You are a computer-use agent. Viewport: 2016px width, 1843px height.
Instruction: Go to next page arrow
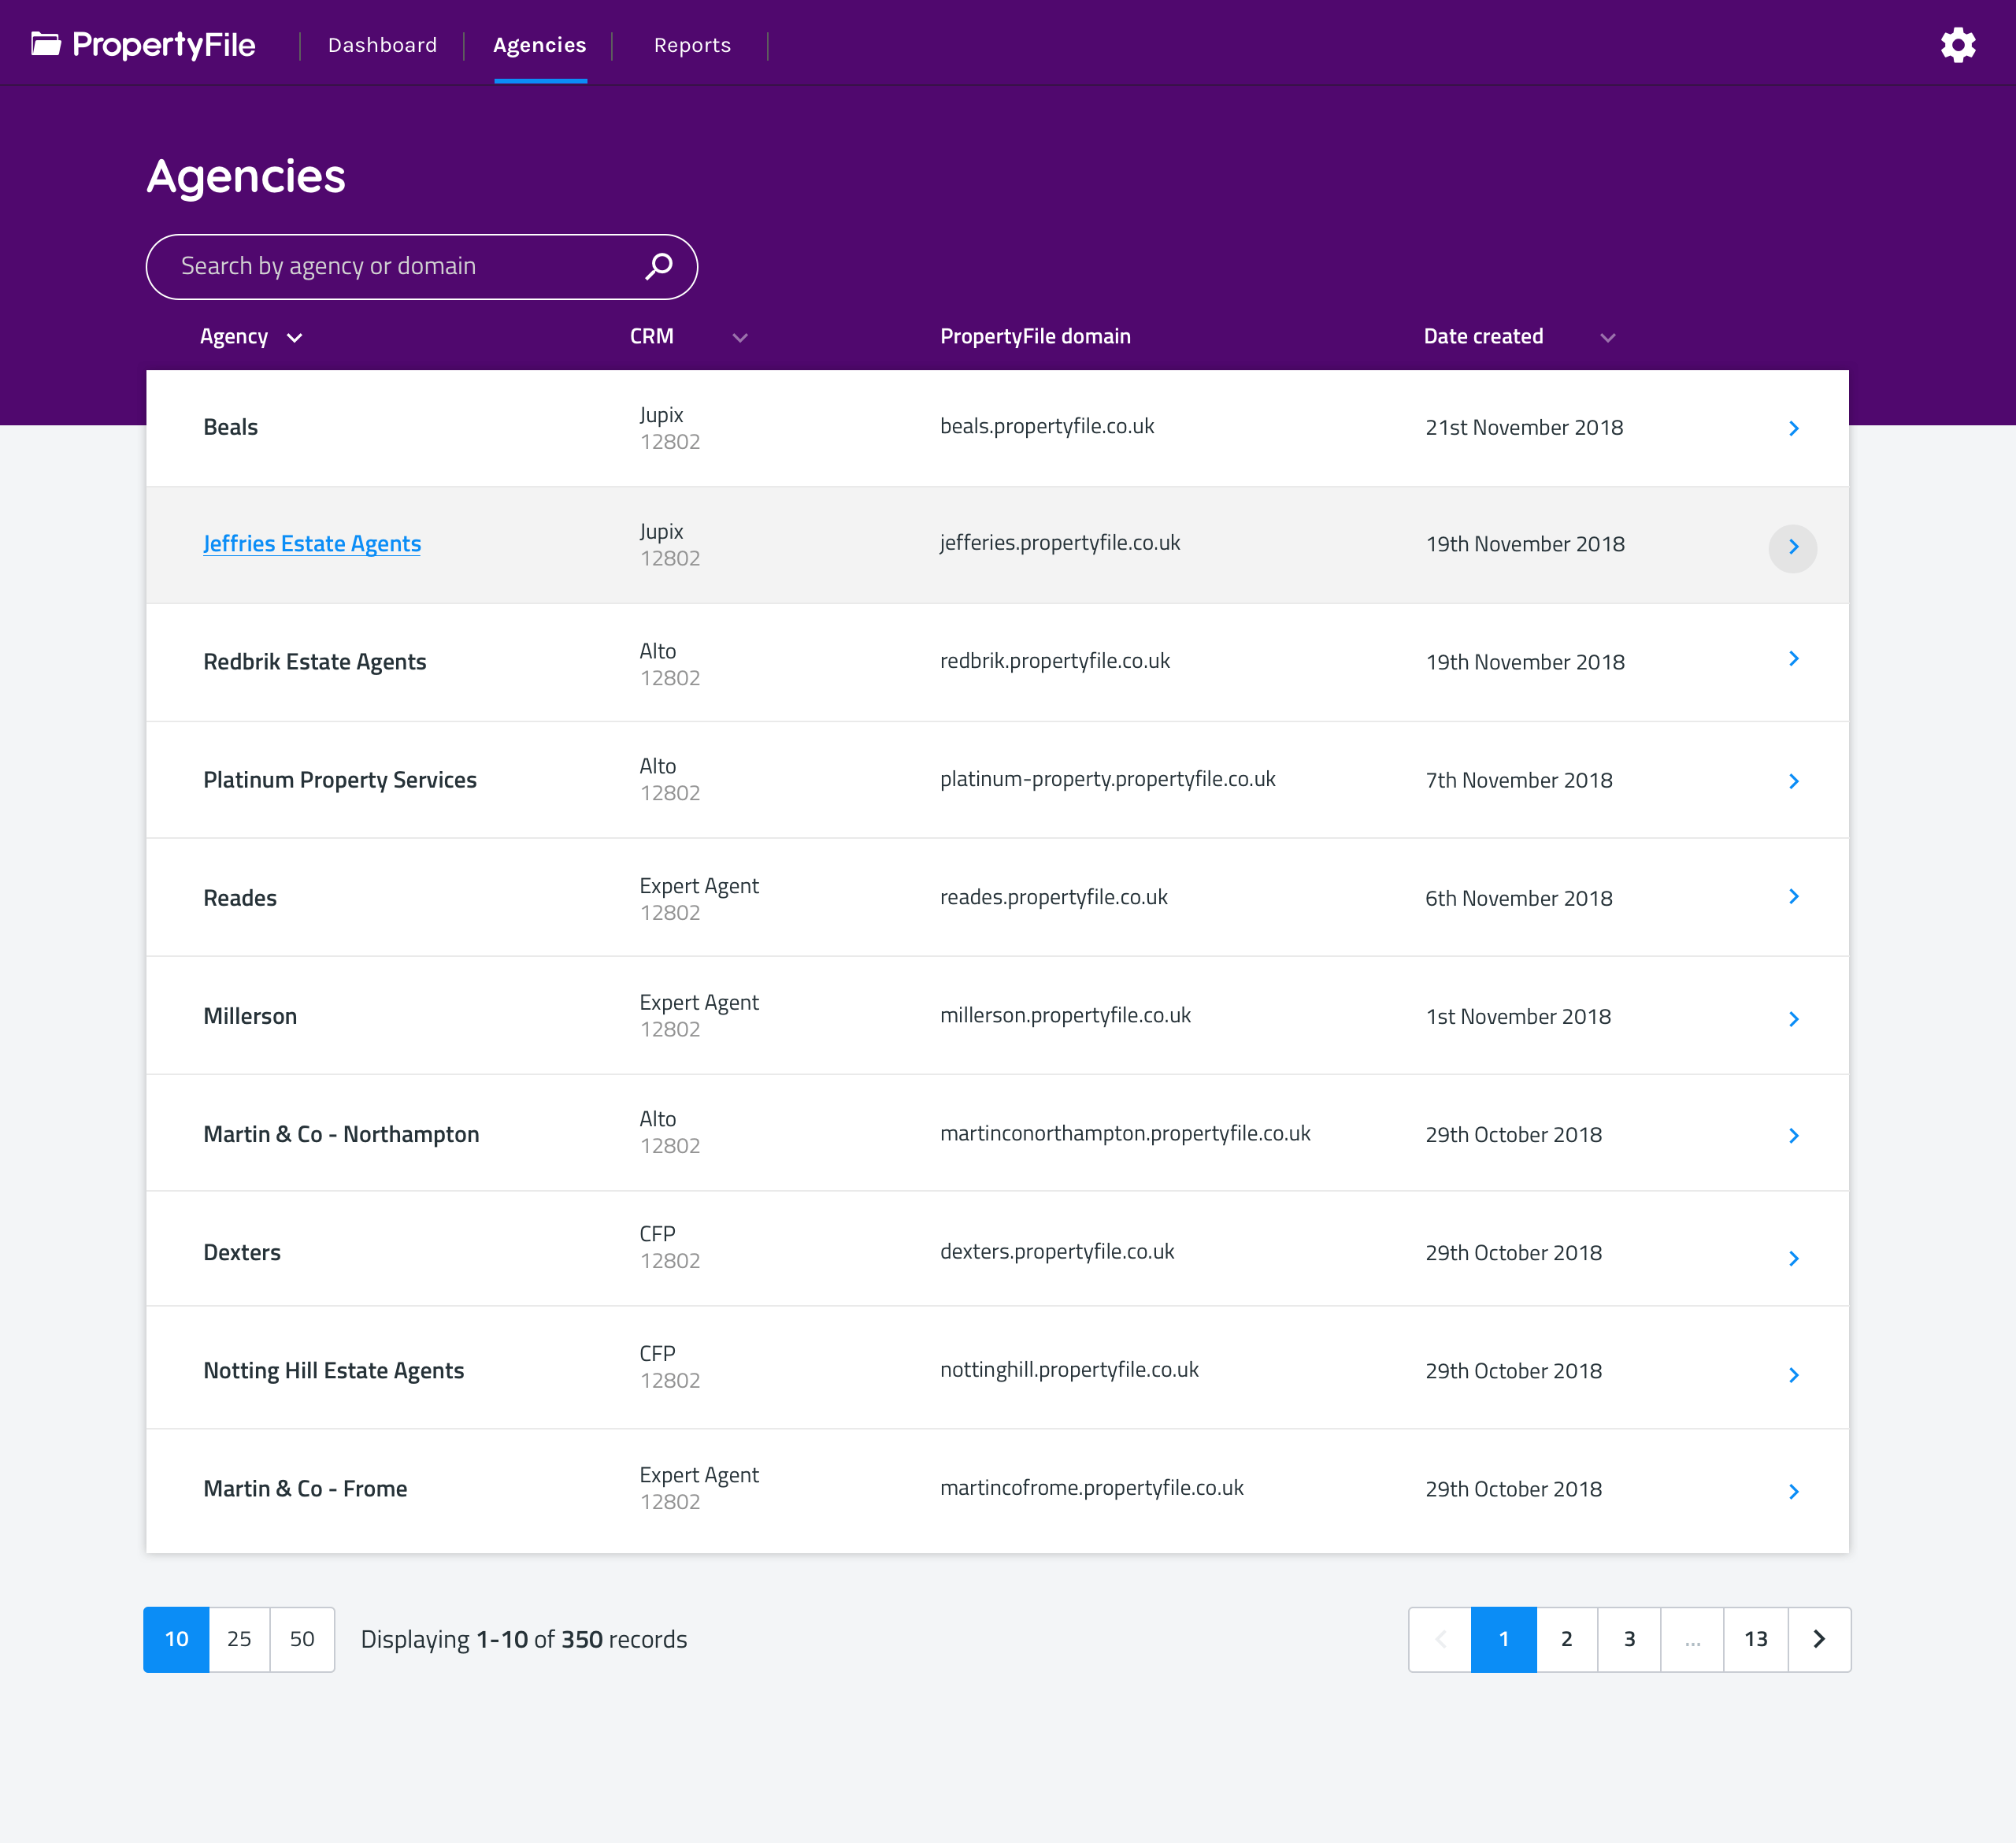pos(1819,1639)
